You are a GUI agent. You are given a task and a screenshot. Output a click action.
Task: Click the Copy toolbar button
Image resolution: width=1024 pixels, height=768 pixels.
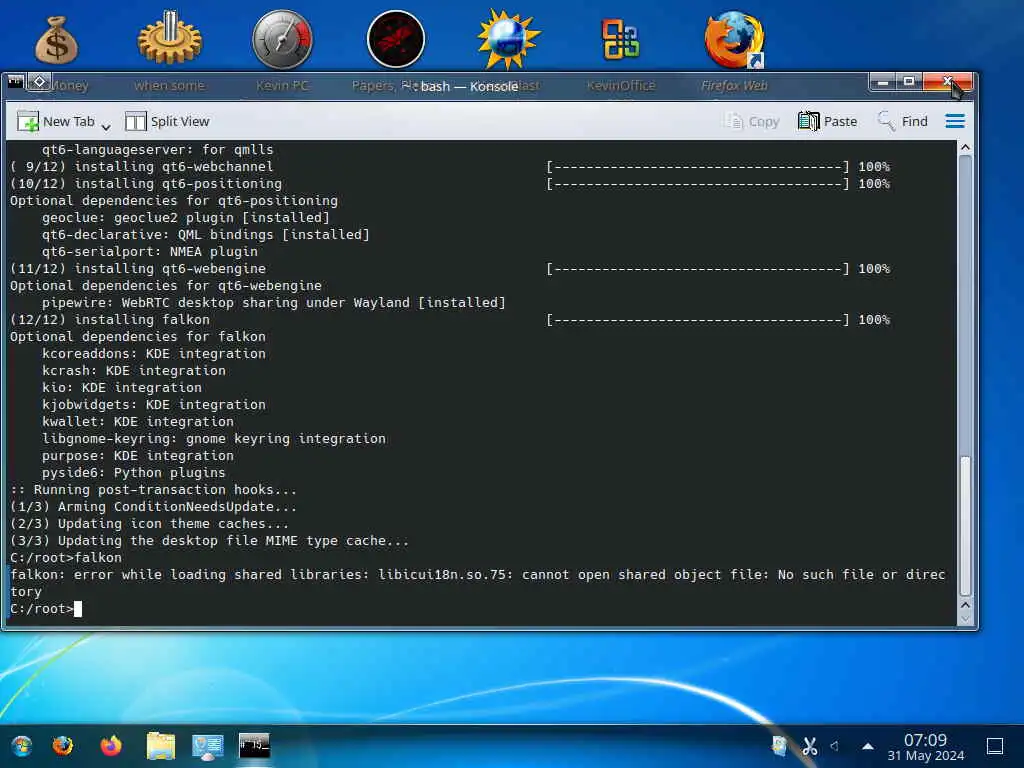pos(752,121)
